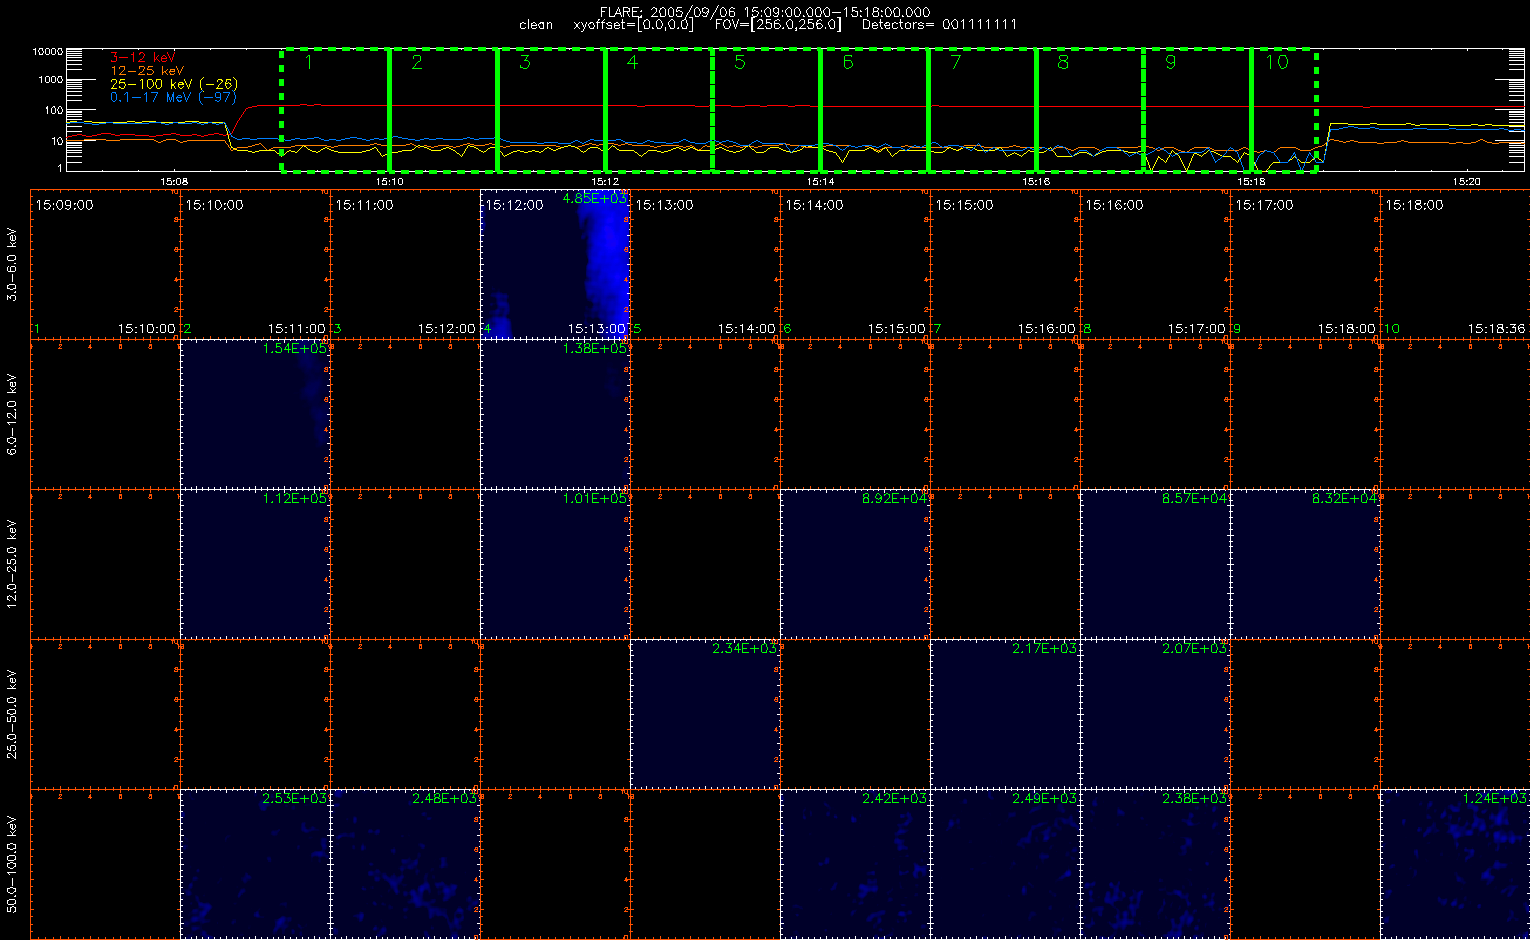Open the 25.0-50.0 keV image labeled 2.07E+03

[1155, 714]
